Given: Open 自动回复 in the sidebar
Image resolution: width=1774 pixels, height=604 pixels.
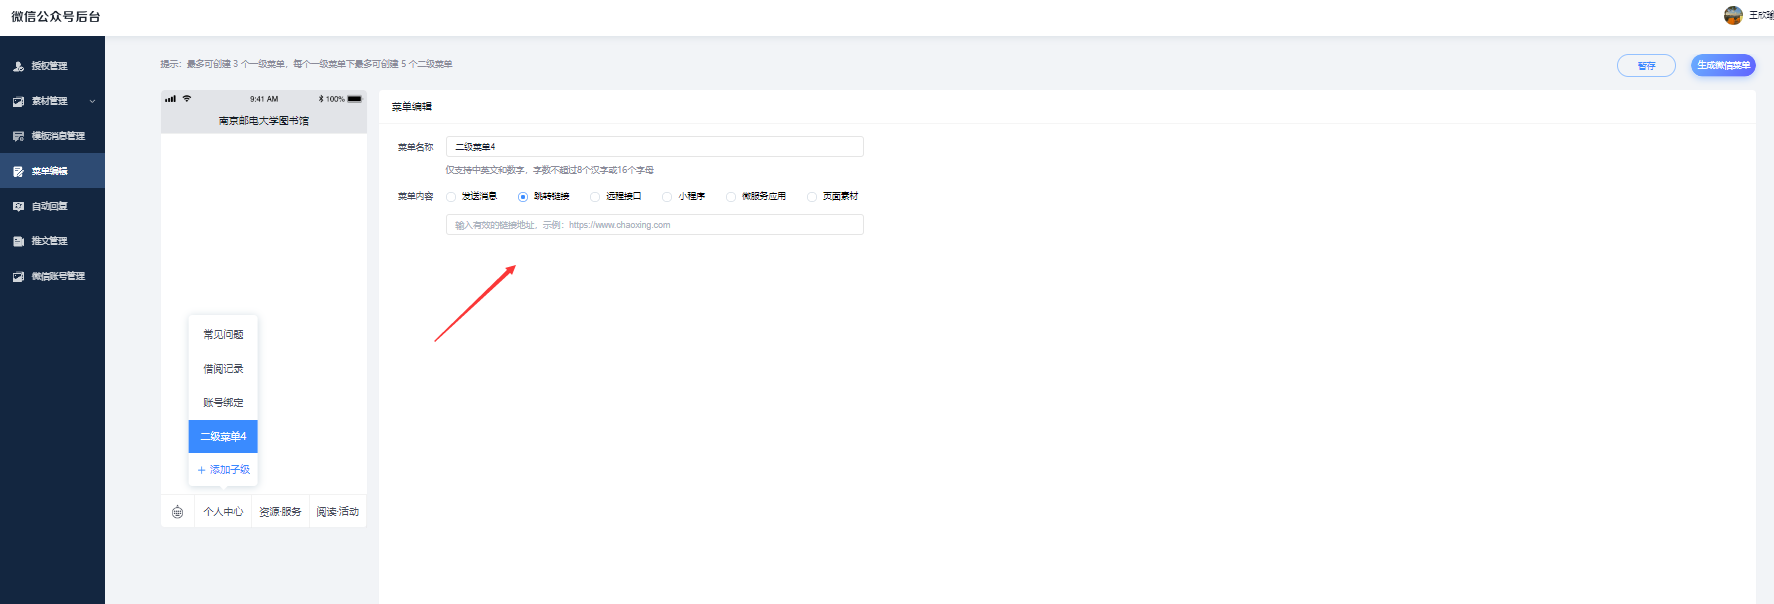Looking at the screenshot, I should (52, 206).
